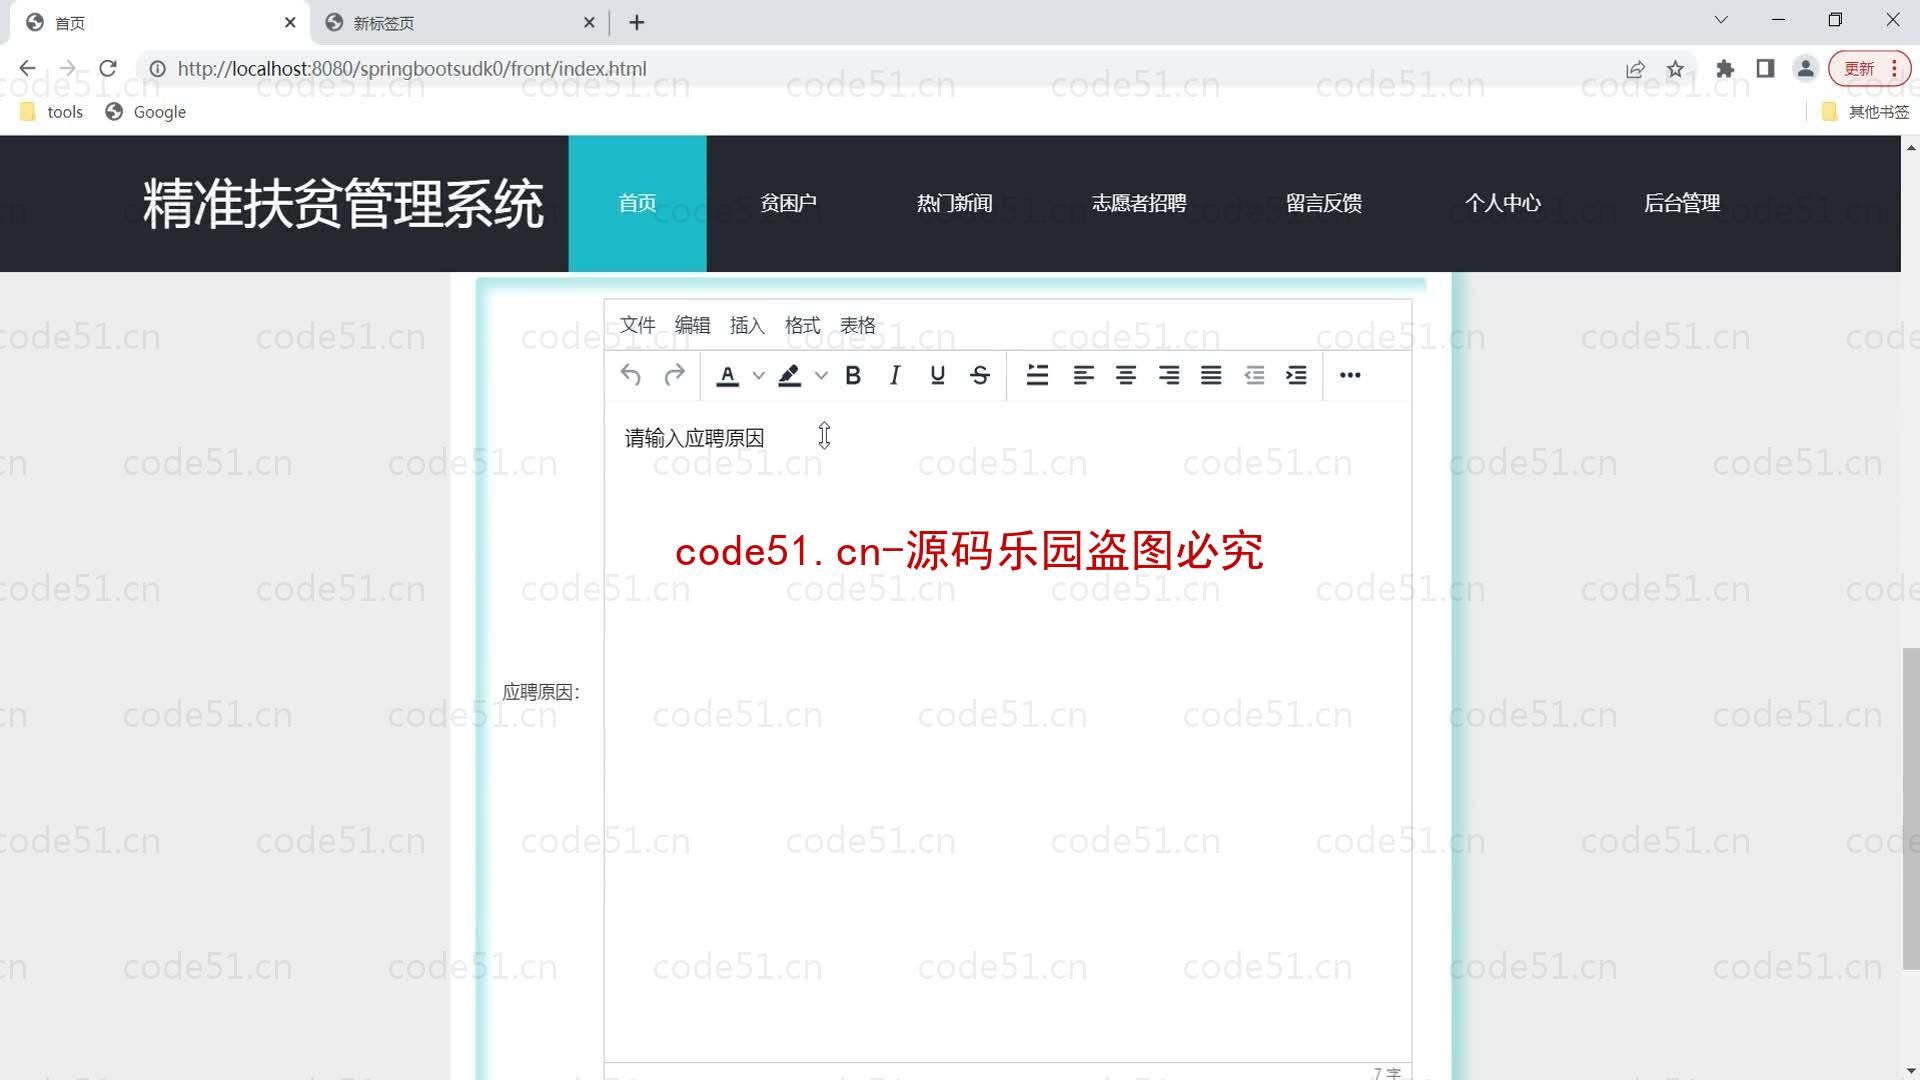Reload the current page
This screenshot has height=1080, width=1920.
point(108,69)
